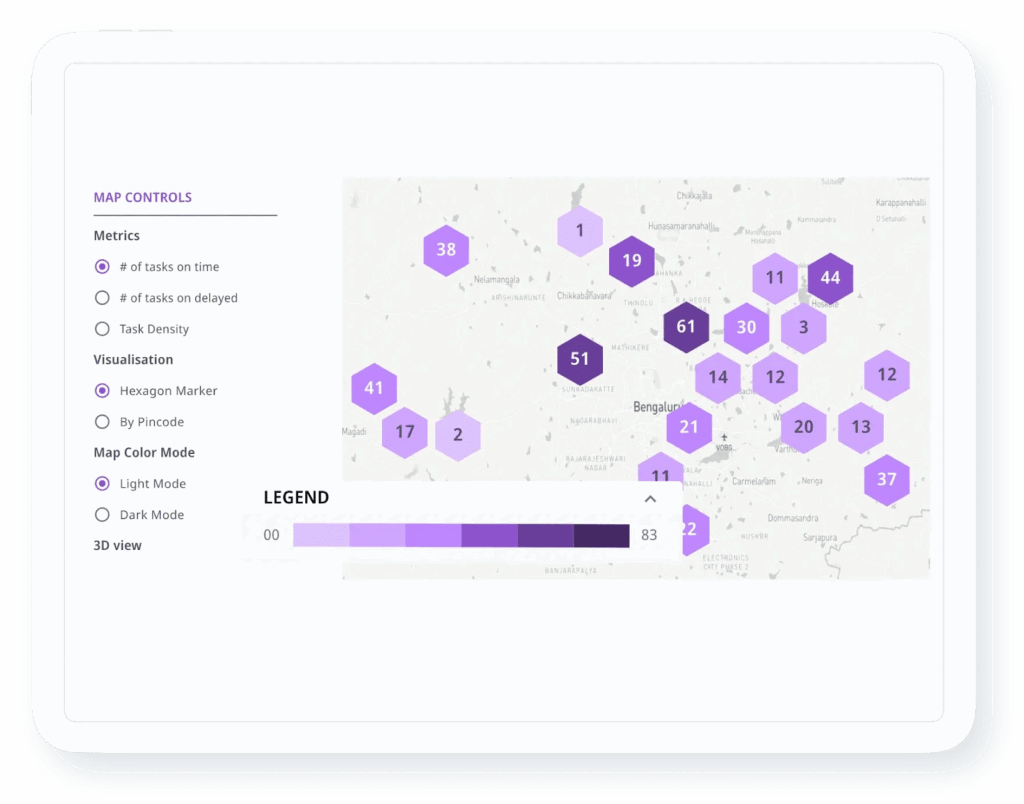The width and height of the screenshot is (1024, 804).
Task: Click the hexagon marker labeled 38
Action: tap(446, 250)
